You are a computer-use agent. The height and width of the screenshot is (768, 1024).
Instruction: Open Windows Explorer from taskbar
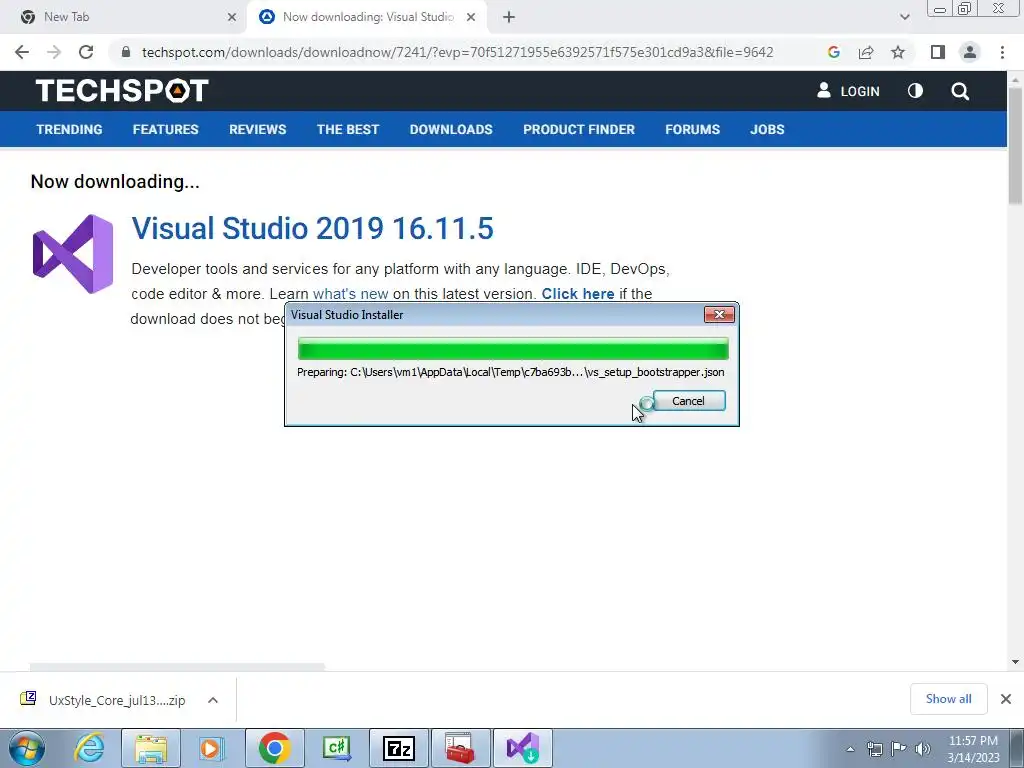[x=151, y=748]
